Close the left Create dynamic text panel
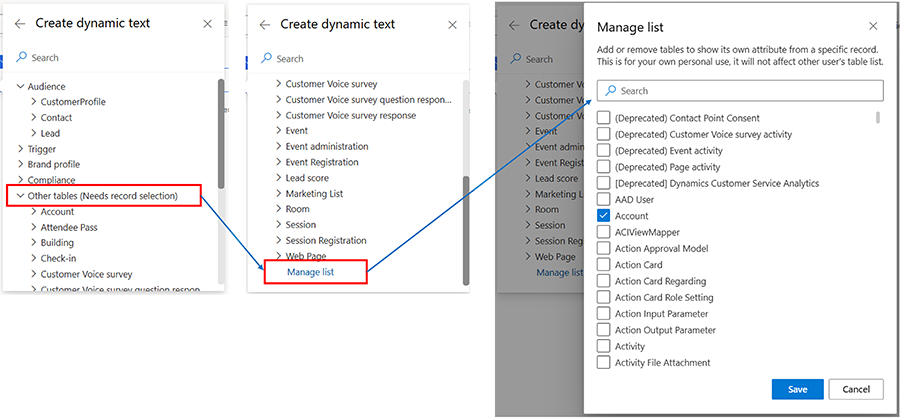This screenshot has height=418, width=900. pyautogui.click(x=207, y=24)
